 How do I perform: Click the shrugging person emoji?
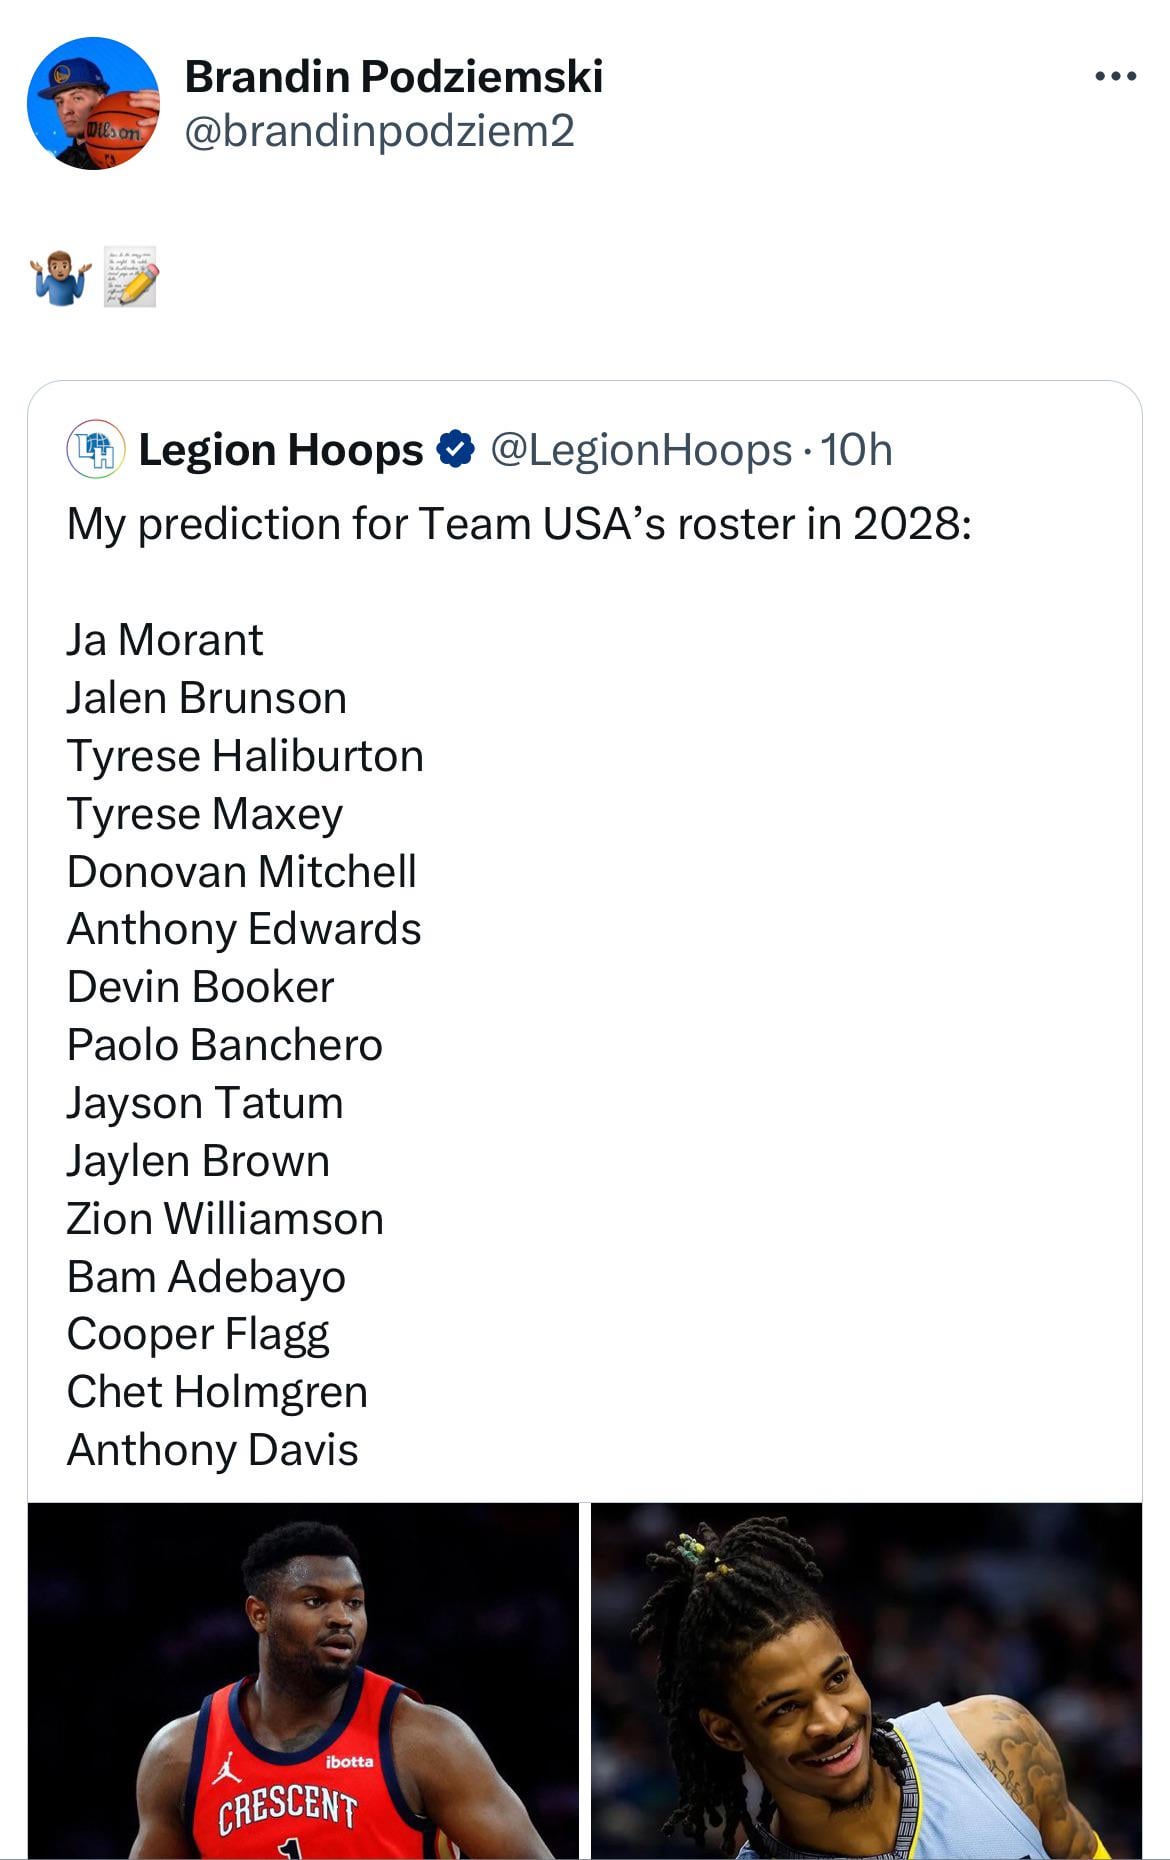60,279
